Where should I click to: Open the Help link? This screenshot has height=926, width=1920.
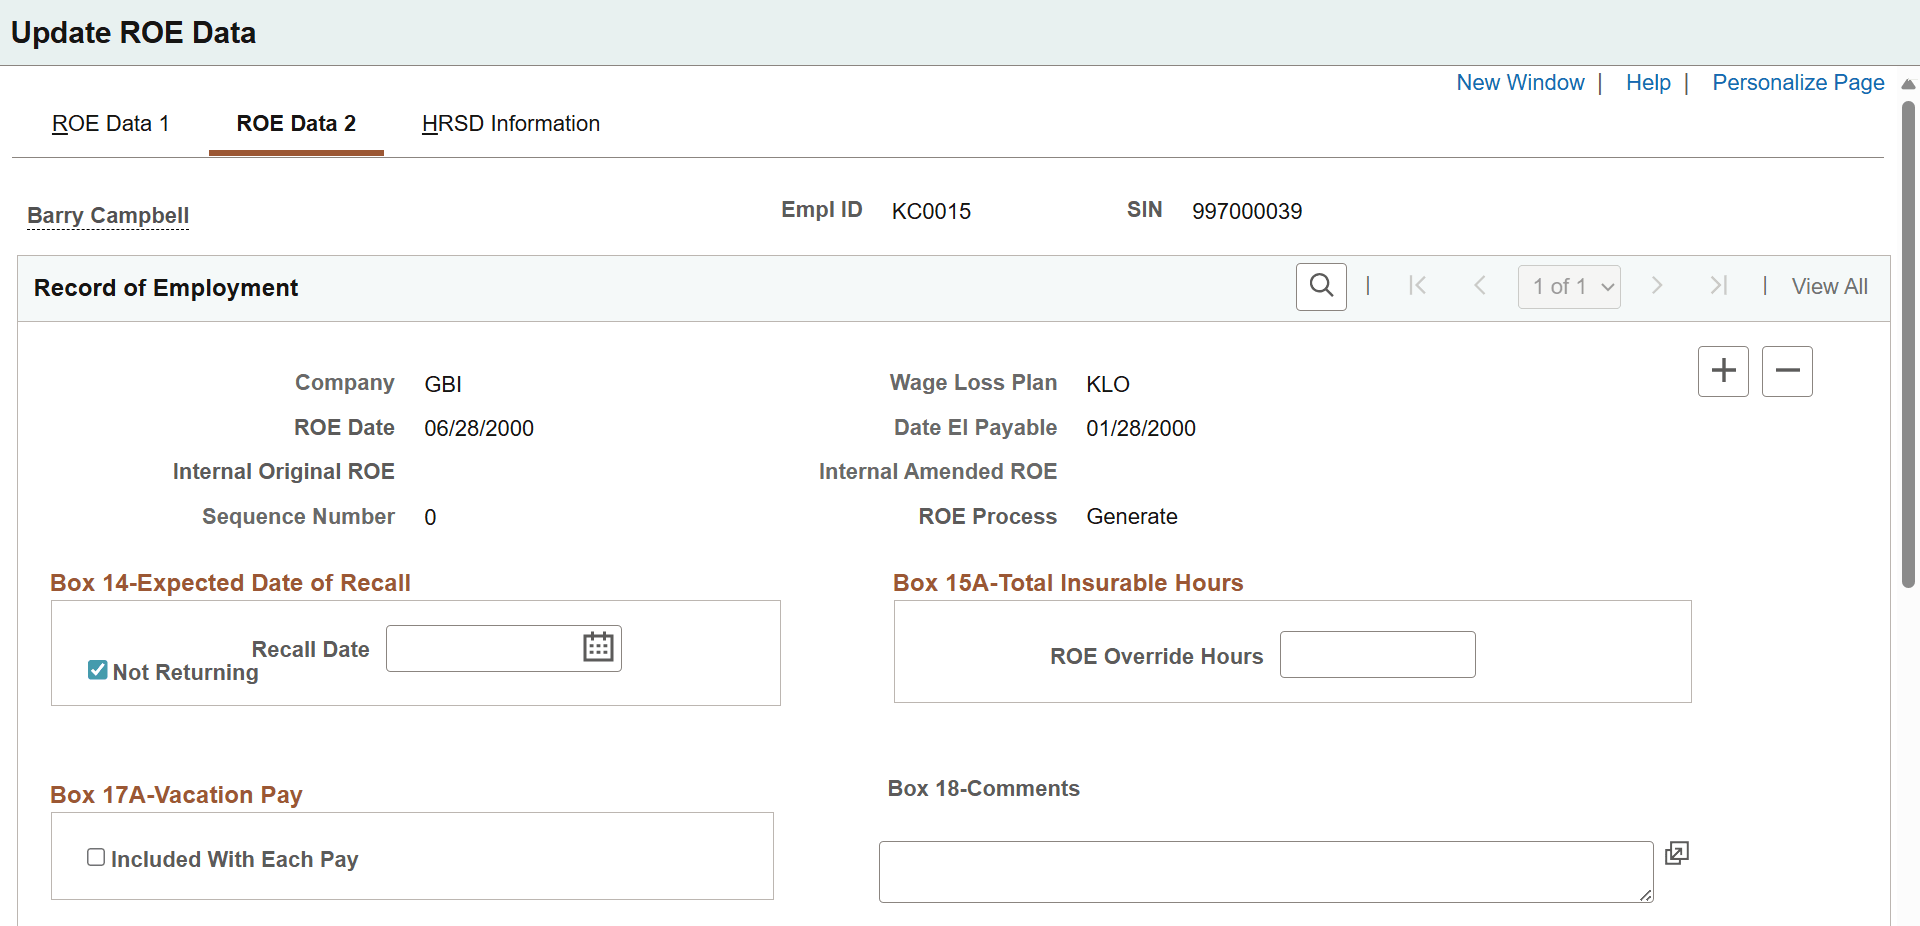[1648, 83]
